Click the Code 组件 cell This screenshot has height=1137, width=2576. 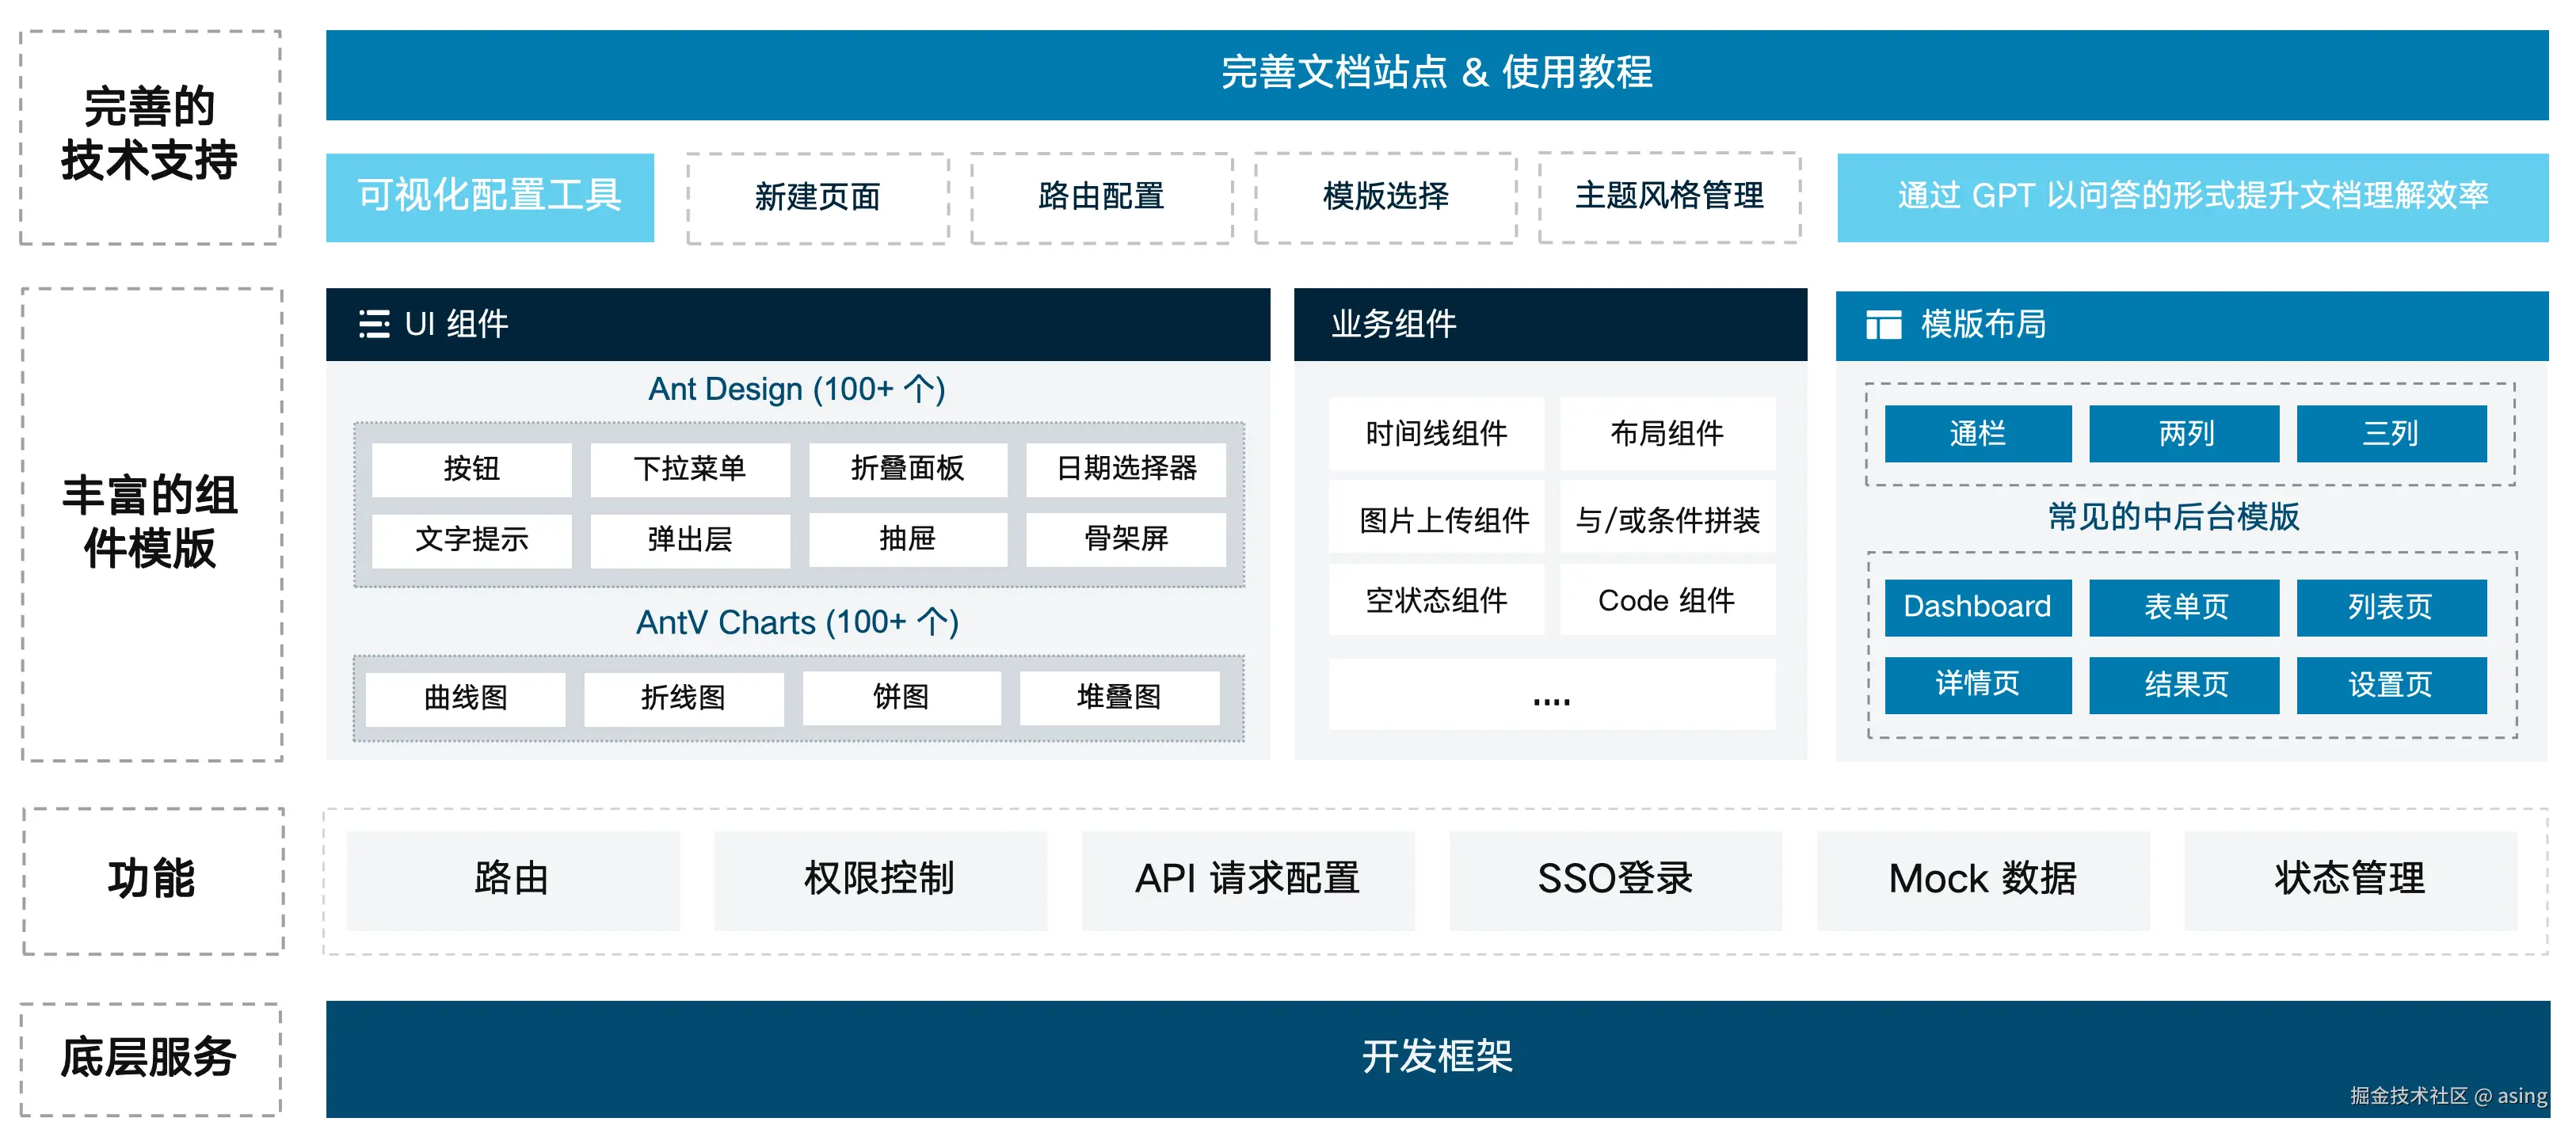point(1667,600)
